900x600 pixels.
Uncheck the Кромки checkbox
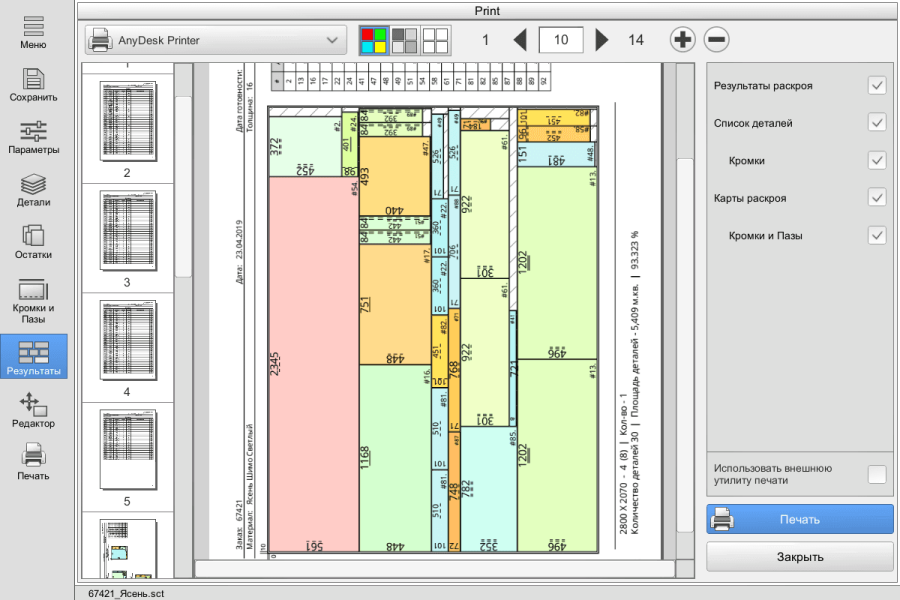pyautogui.click(x=876, y=160)
